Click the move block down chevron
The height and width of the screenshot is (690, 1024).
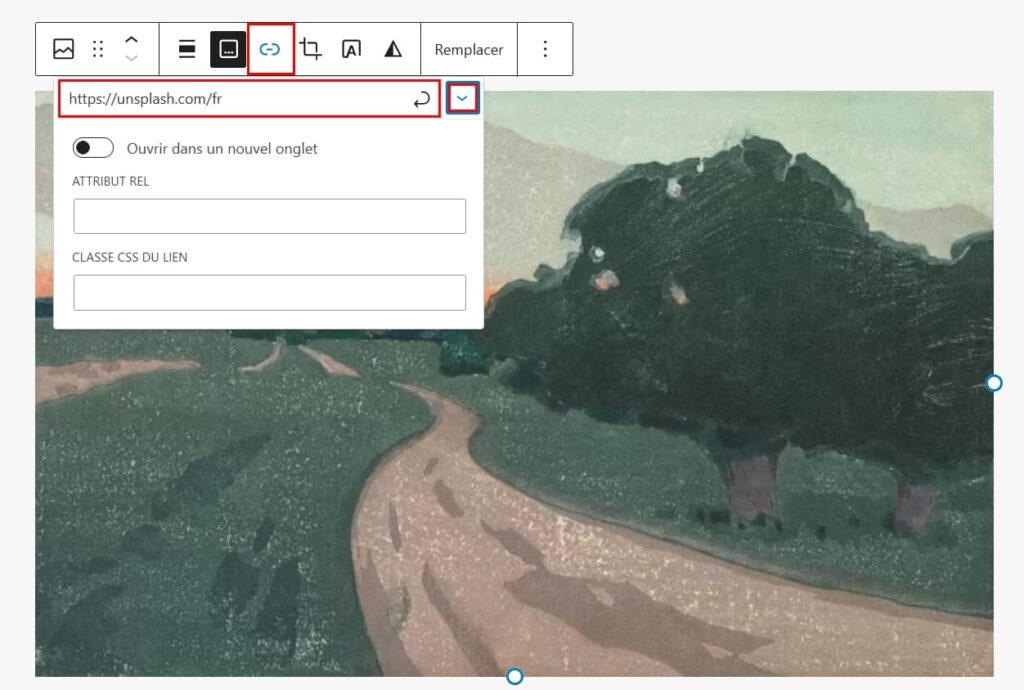click(130, 57)
